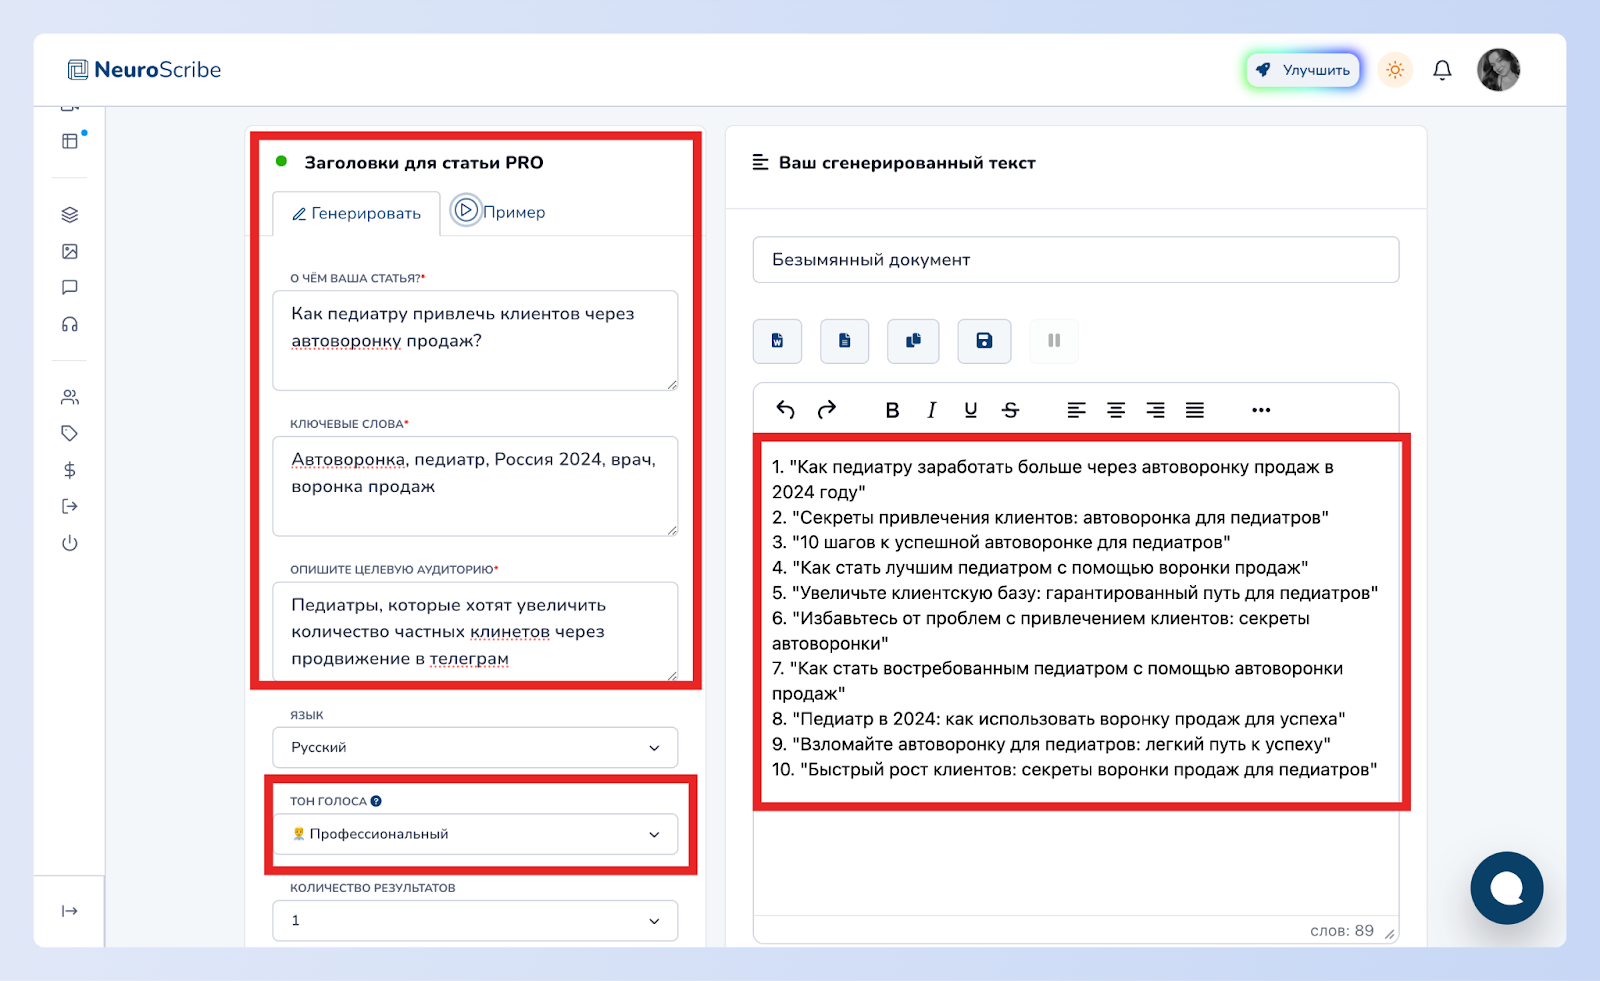
Task: Open the table icon in the sidebar
Action: coord(70,141)
